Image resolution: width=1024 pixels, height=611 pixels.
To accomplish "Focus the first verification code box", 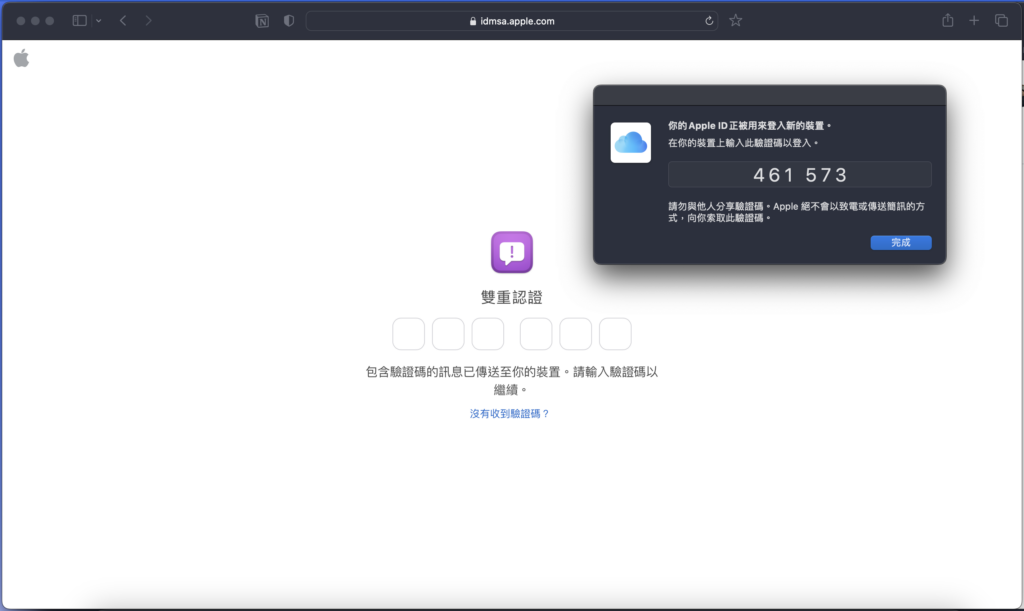I will tap(409, 334).
